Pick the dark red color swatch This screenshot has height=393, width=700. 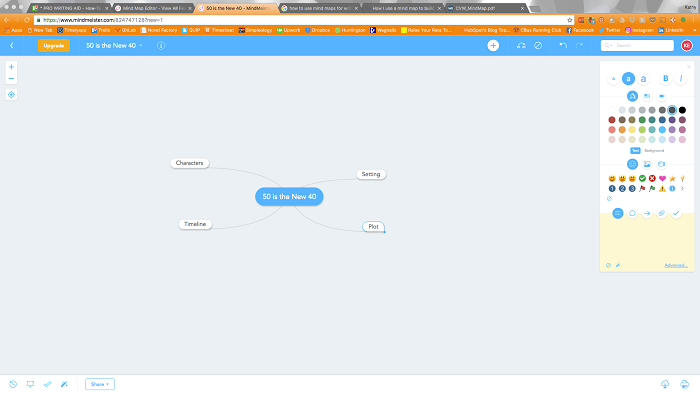(x=612, y=120)
